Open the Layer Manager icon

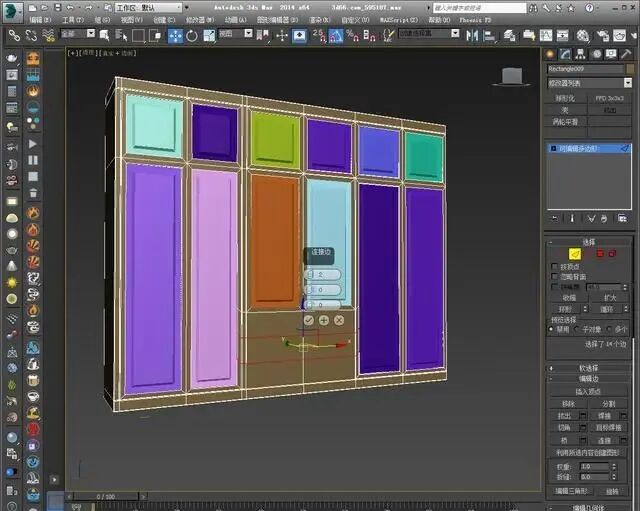pyautogui.click(x=509, y=36)
